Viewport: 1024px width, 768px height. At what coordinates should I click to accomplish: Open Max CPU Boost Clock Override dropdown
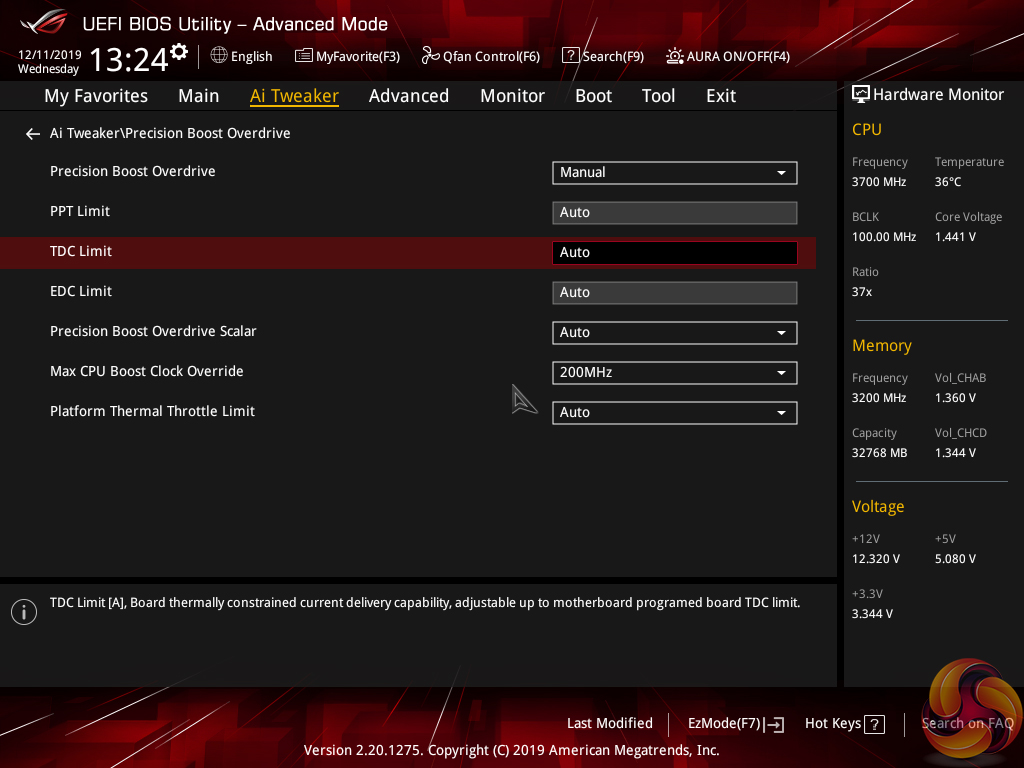point(674,373)
